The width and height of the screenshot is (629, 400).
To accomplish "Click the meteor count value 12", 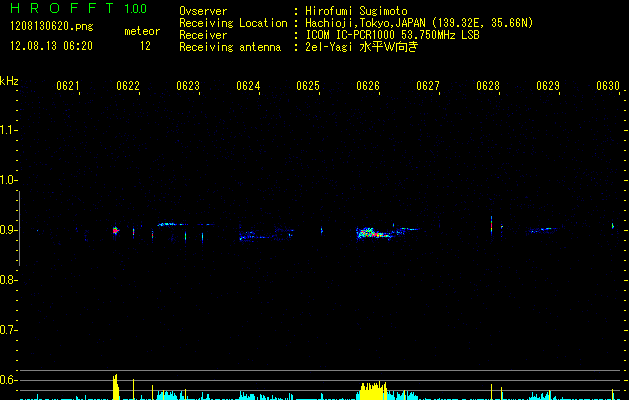I will tap(145, 46).
